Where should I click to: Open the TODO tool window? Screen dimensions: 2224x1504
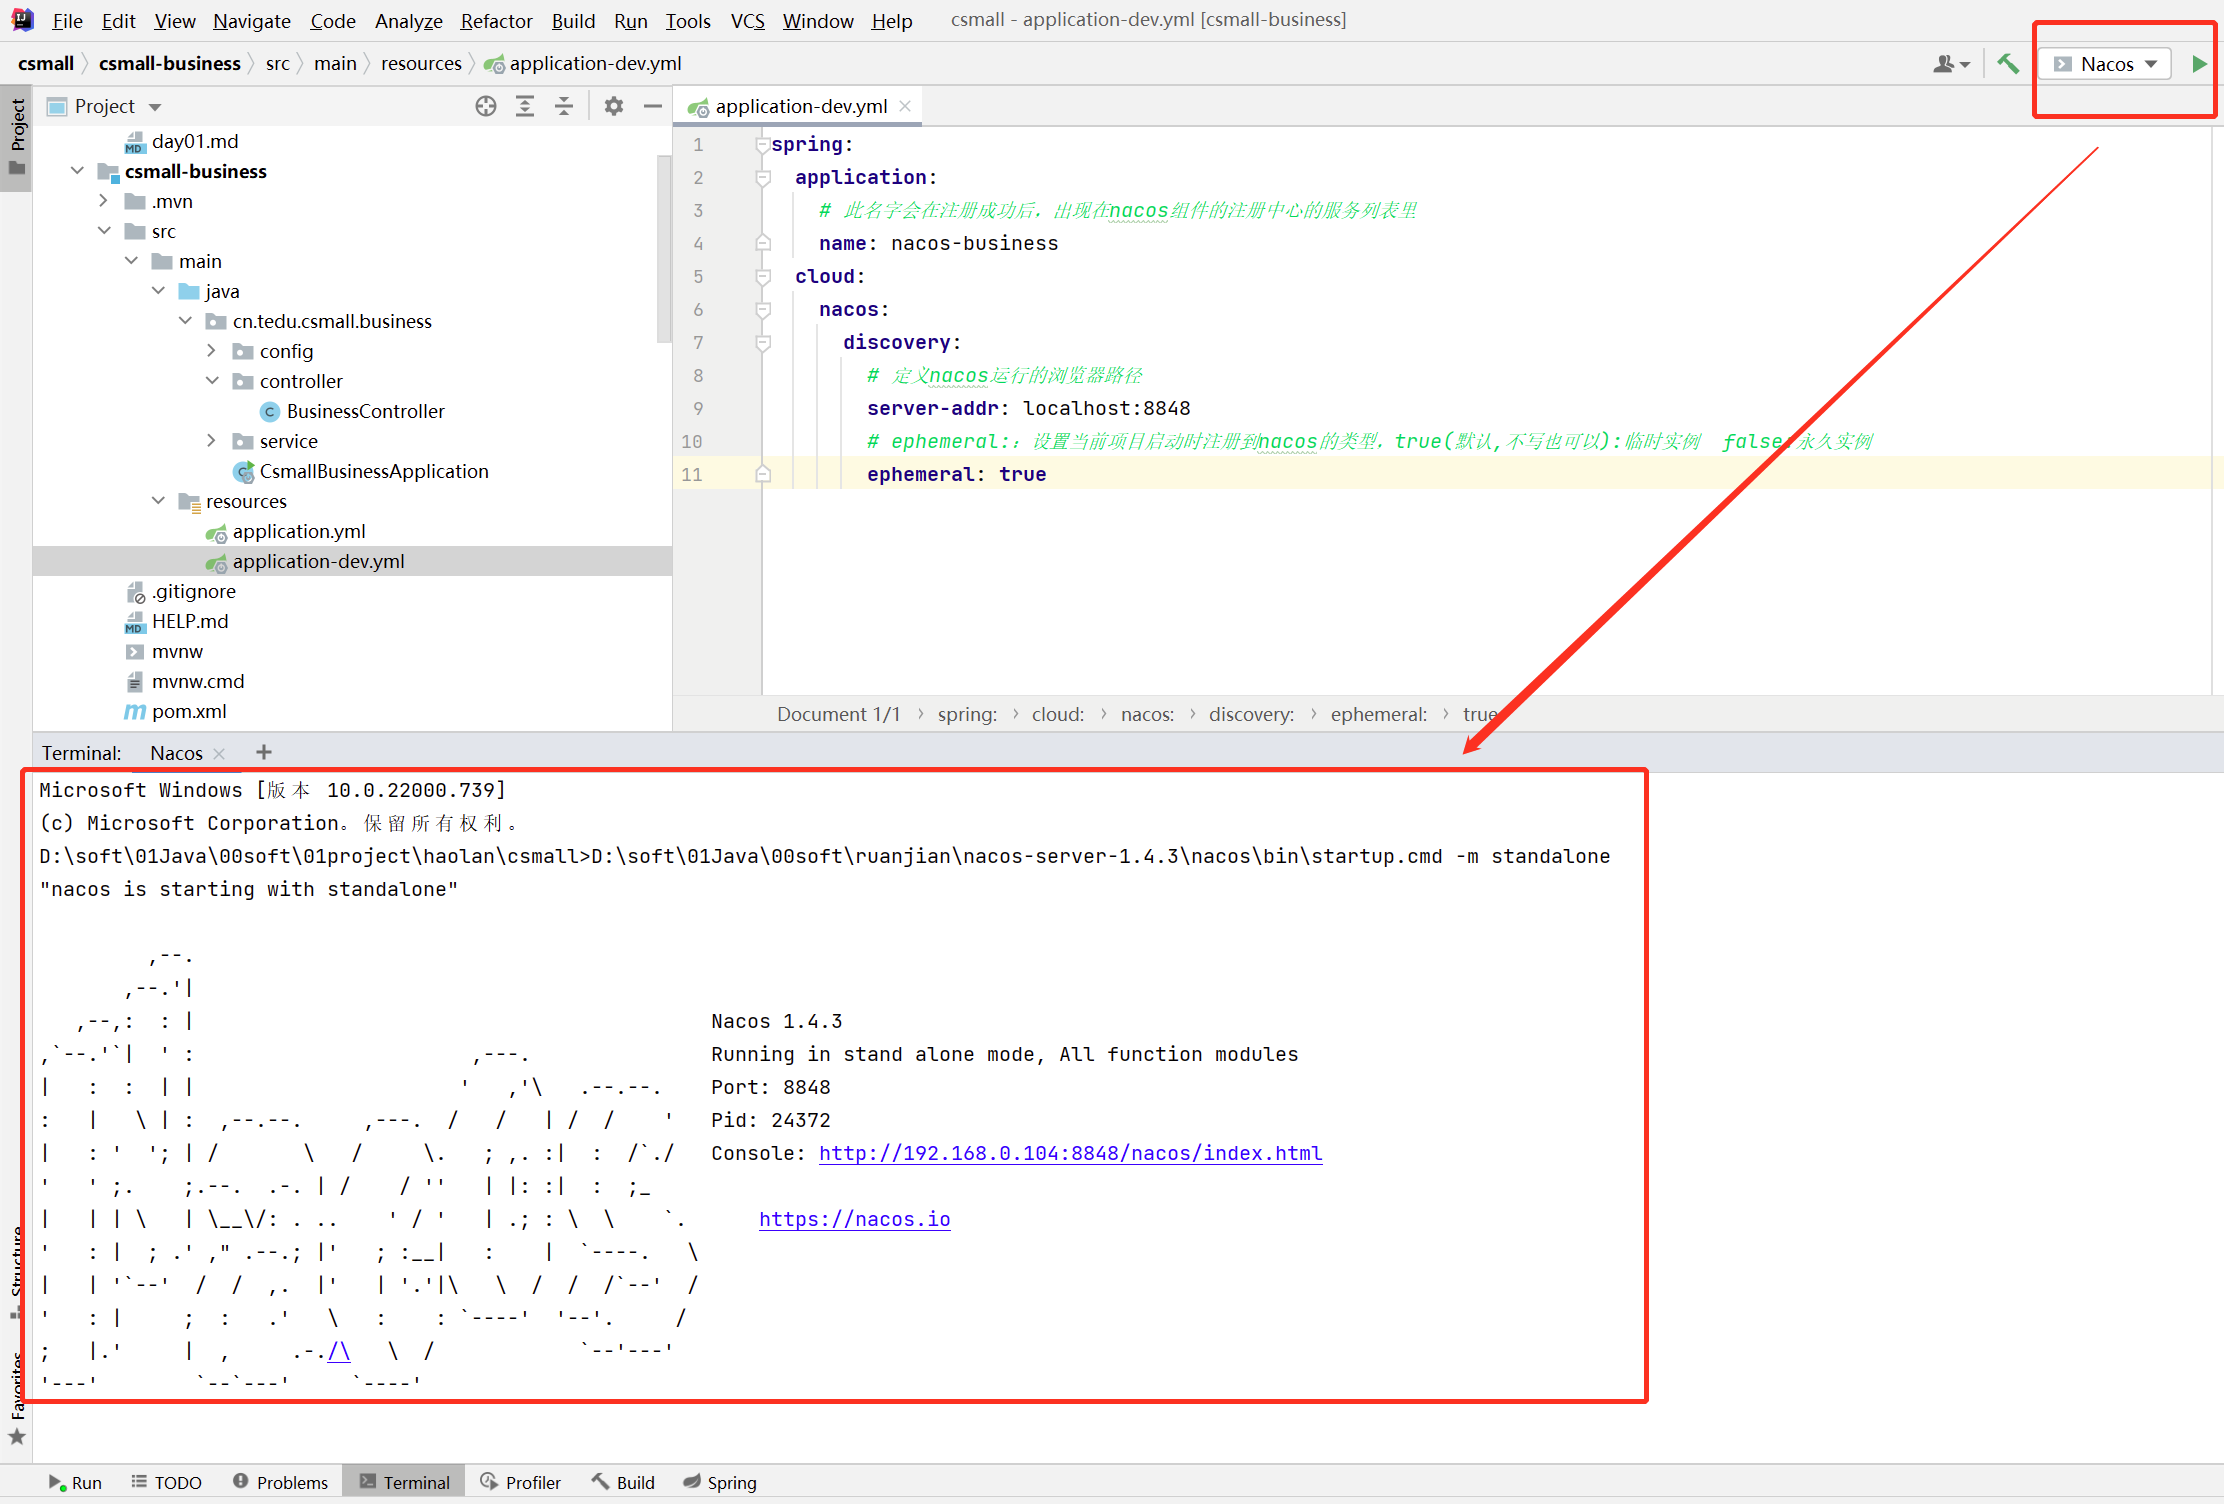[167, 1482]
